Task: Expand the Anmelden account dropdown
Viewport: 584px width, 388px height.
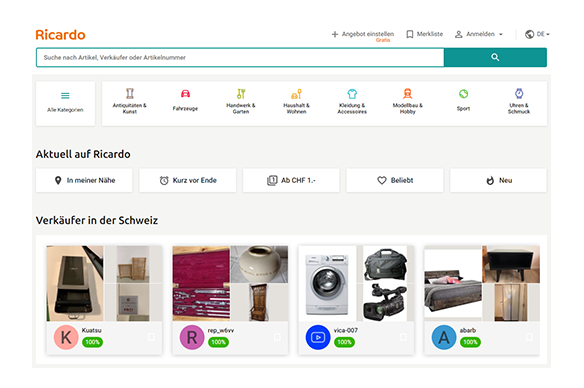Action: pyautogui.click(x=479, y=34)
